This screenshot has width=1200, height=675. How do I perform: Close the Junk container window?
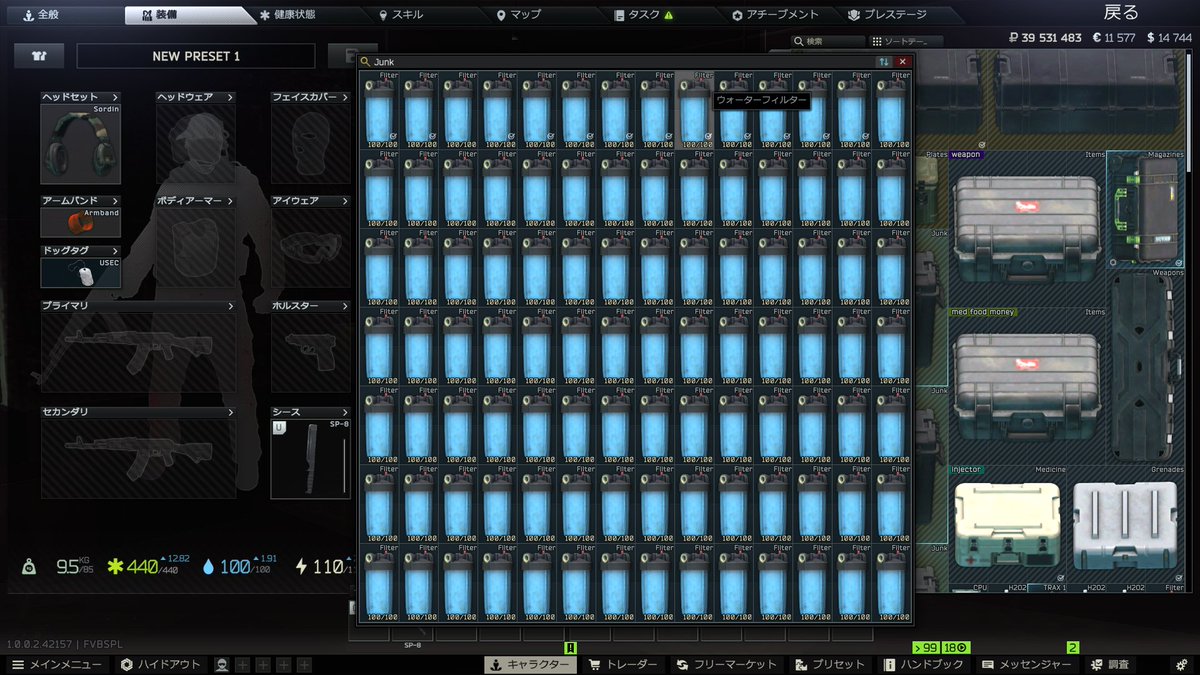coord(903,62)
